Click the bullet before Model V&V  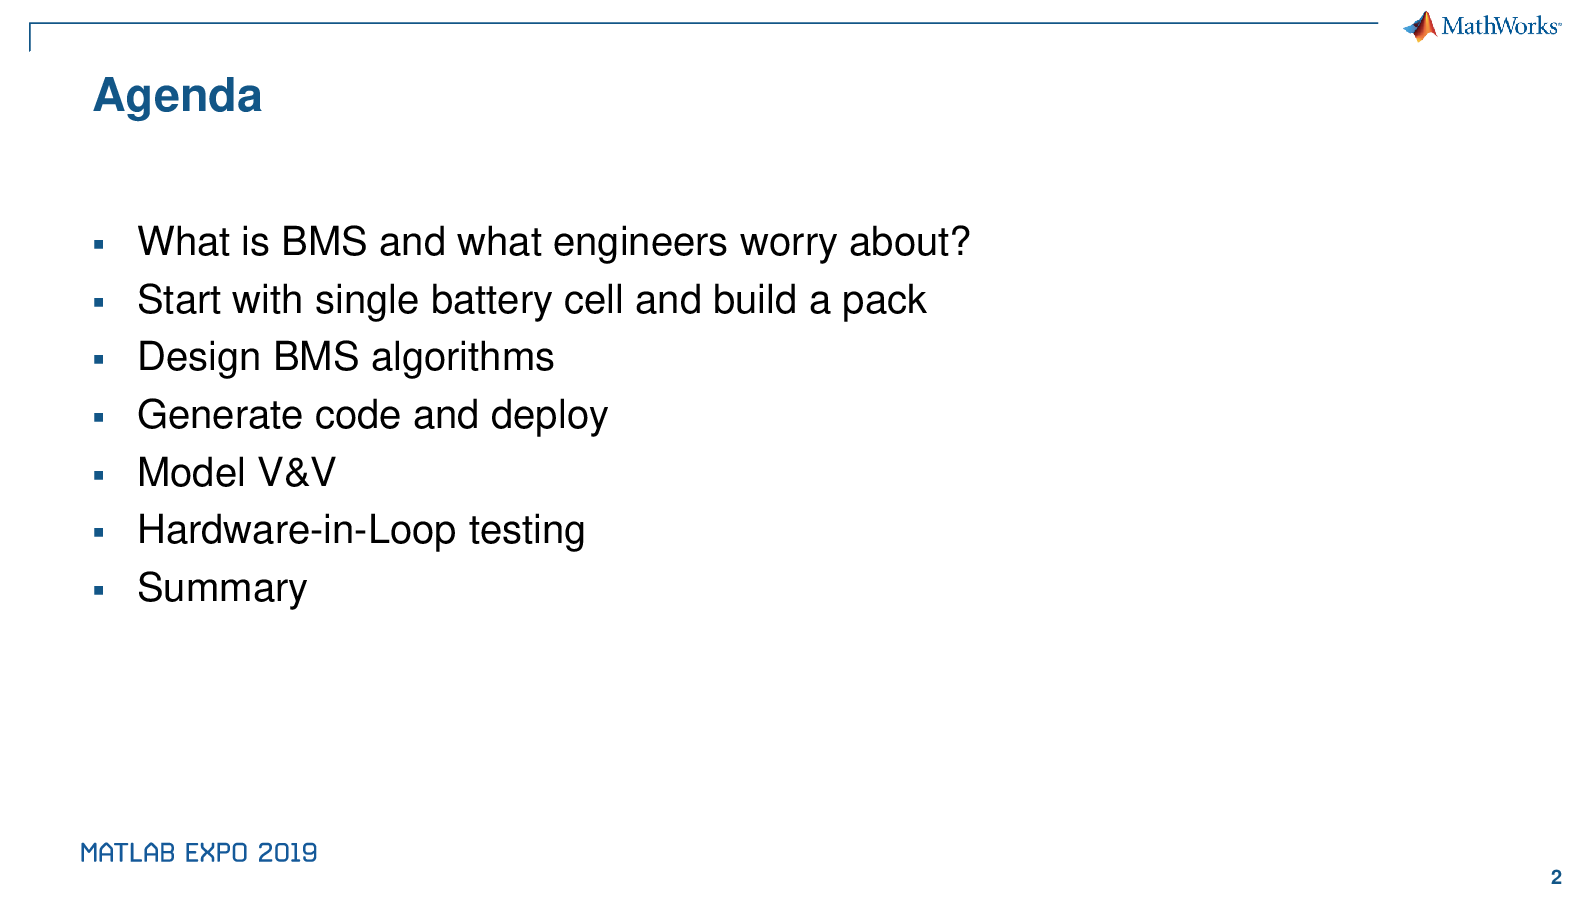click(98, 475)
